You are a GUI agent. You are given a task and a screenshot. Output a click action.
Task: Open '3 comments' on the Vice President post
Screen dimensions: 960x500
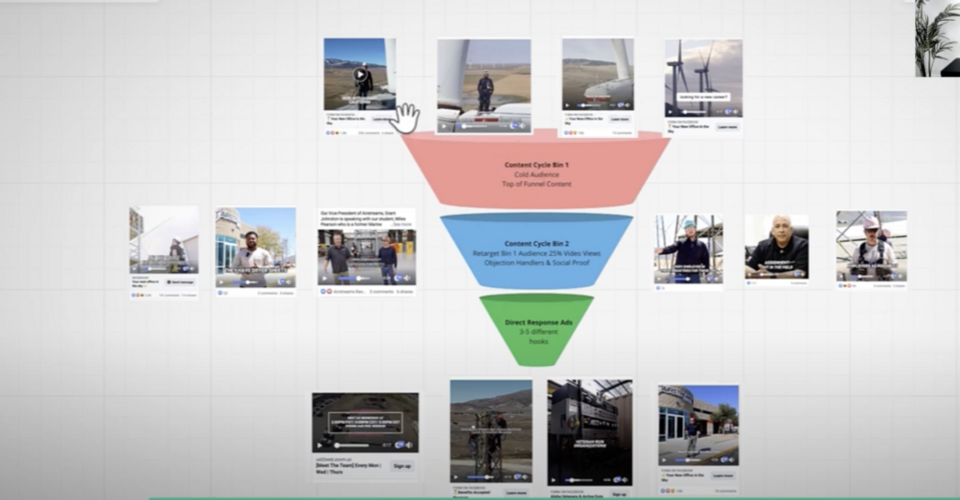pos(381,292)
